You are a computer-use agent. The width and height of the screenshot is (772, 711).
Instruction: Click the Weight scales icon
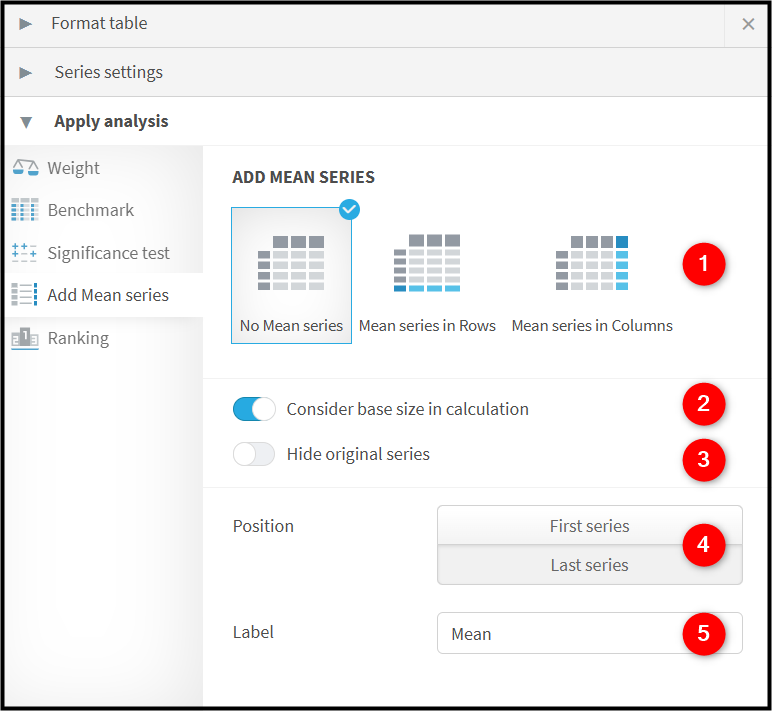tap(25, 168)
